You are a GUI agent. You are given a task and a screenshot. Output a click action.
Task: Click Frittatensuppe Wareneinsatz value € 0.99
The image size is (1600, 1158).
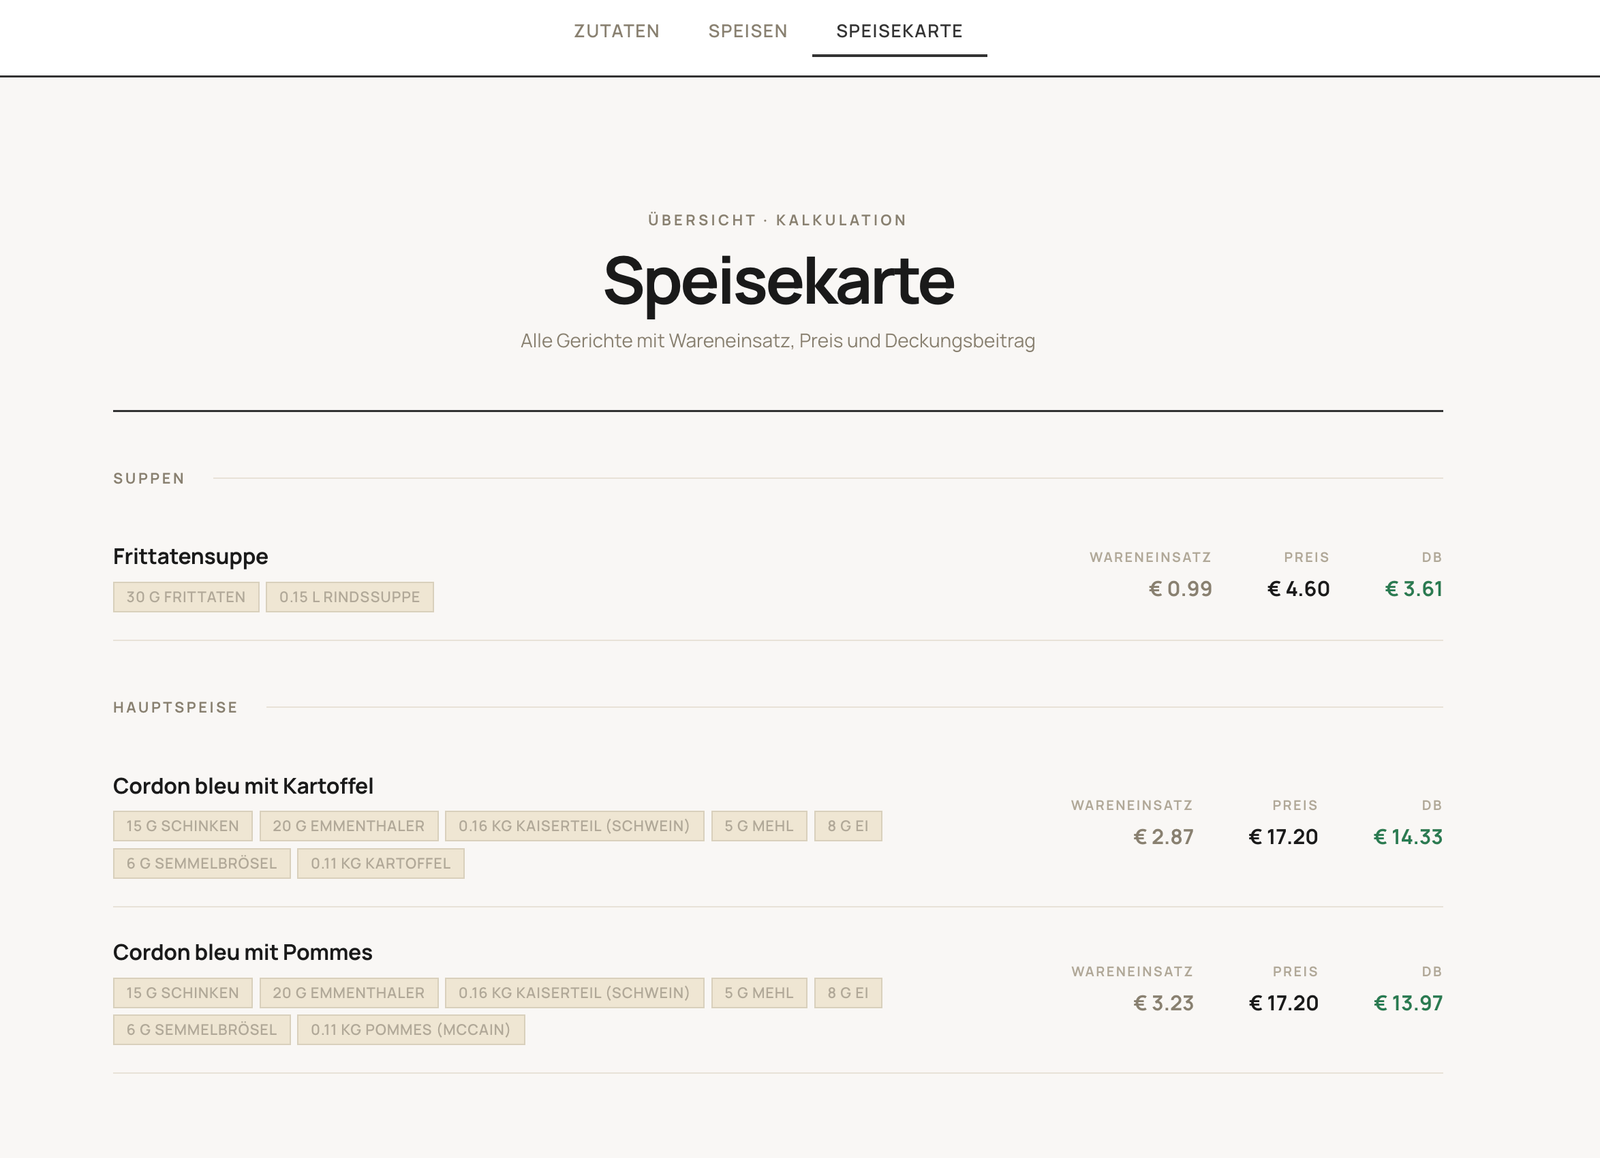(x=1180, y=589)
